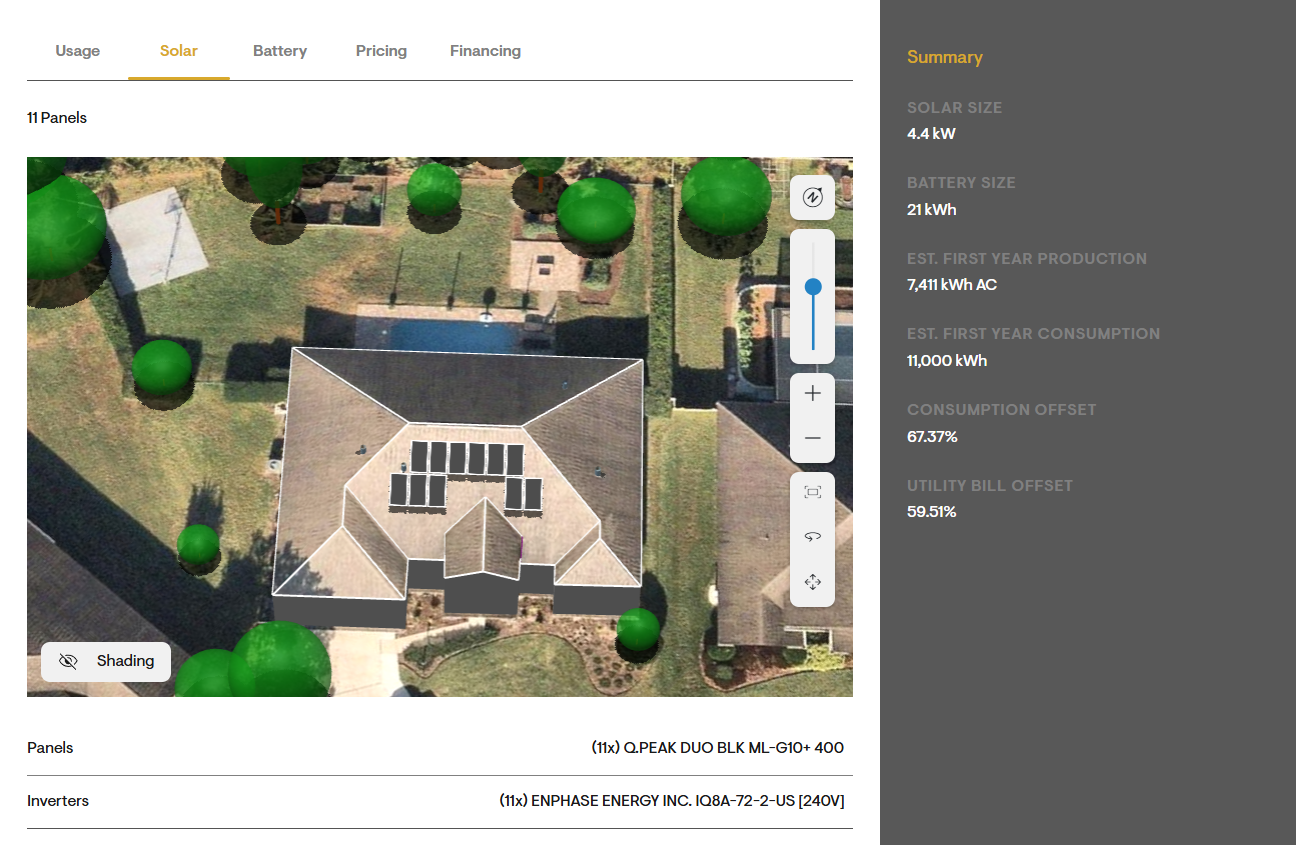Zoom in with the plus icon
Viewport: 1296px width, 845px height.
(x=812, y=394)
